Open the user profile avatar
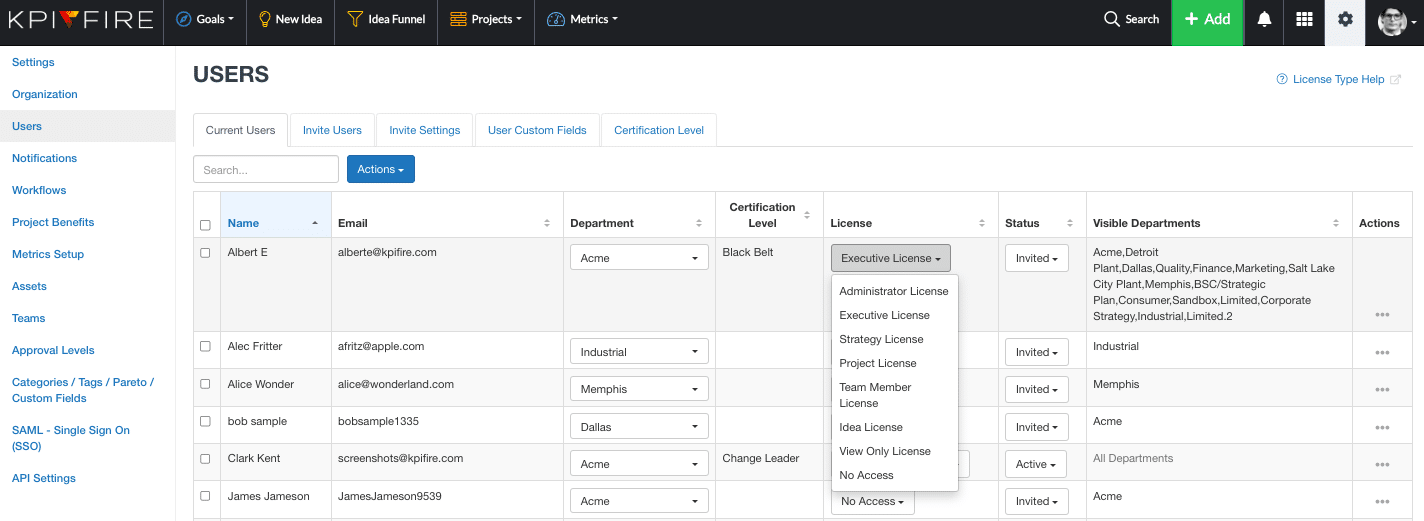The height and width of the screenshot is (521, 1424). coord(1392,21)
